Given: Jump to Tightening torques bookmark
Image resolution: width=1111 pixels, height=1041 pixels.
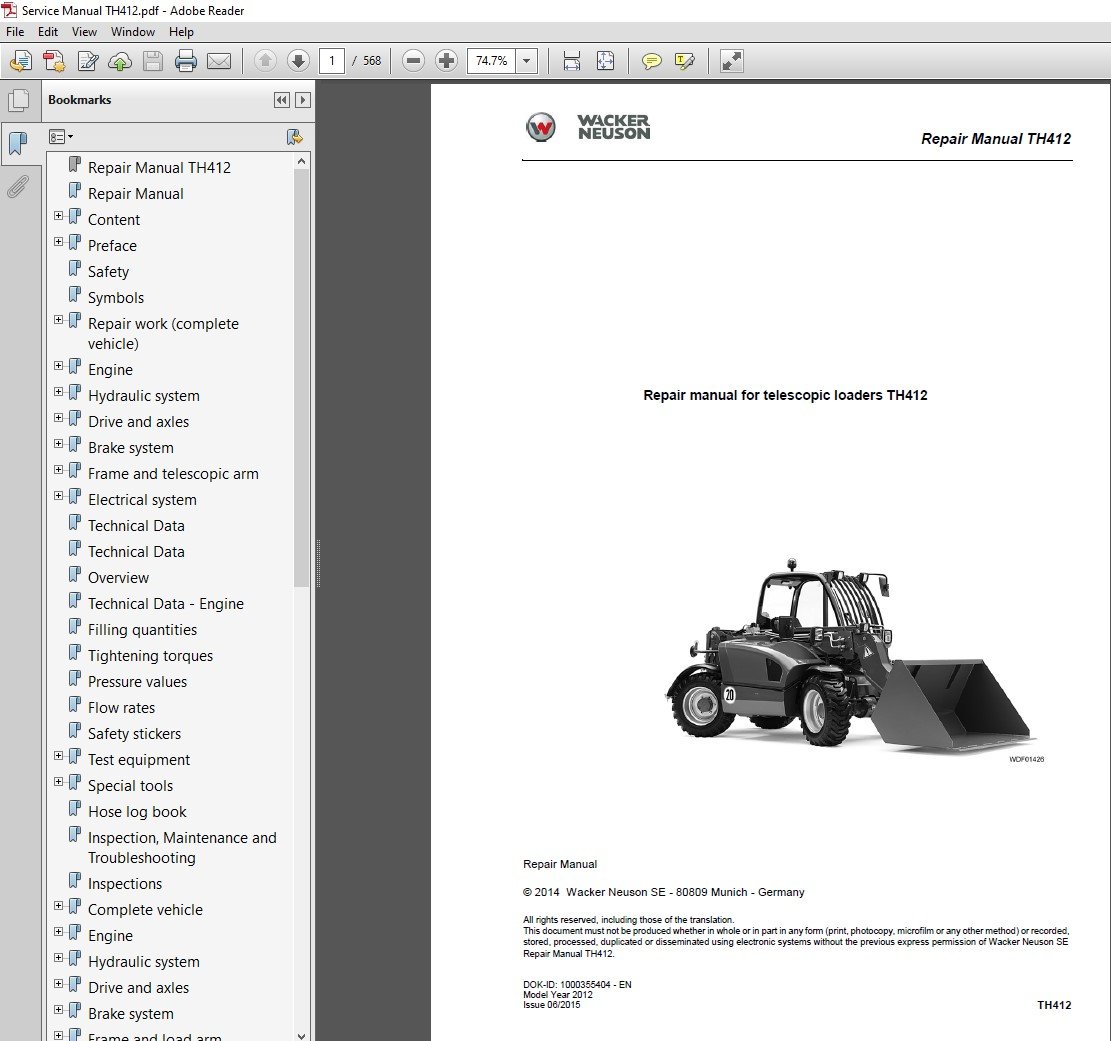Looking at the screenshot, I should (x=150, y=656).
